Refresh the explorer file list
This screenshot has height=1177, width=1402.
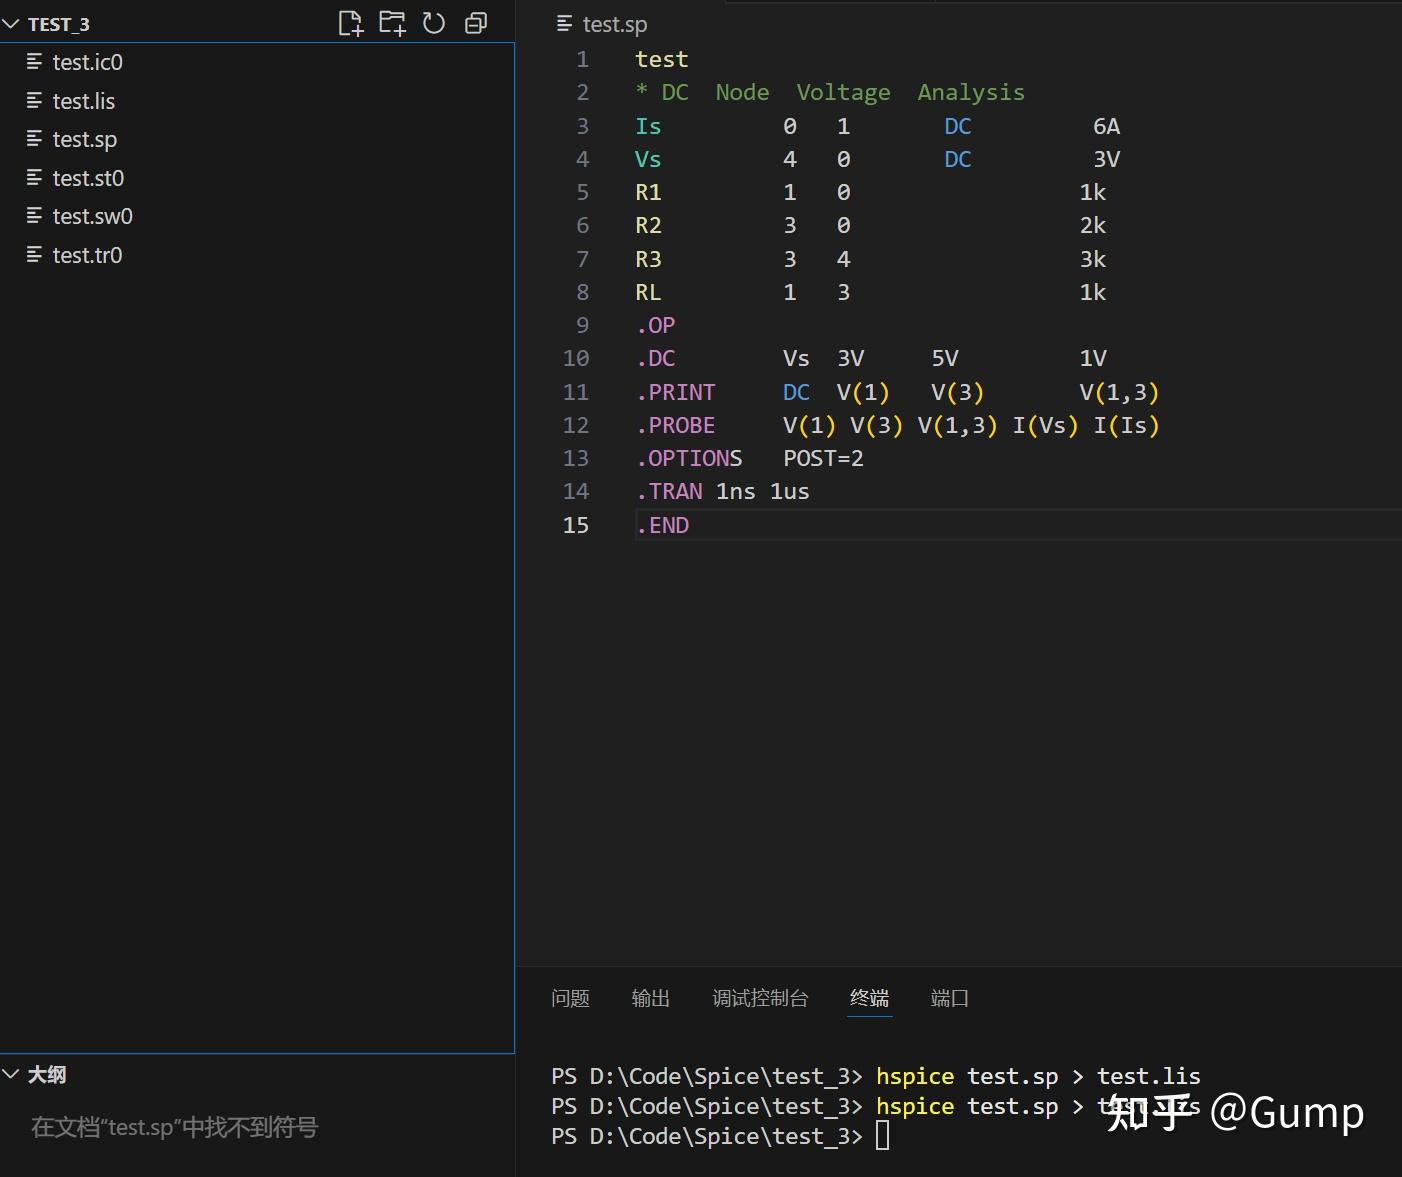434,23
